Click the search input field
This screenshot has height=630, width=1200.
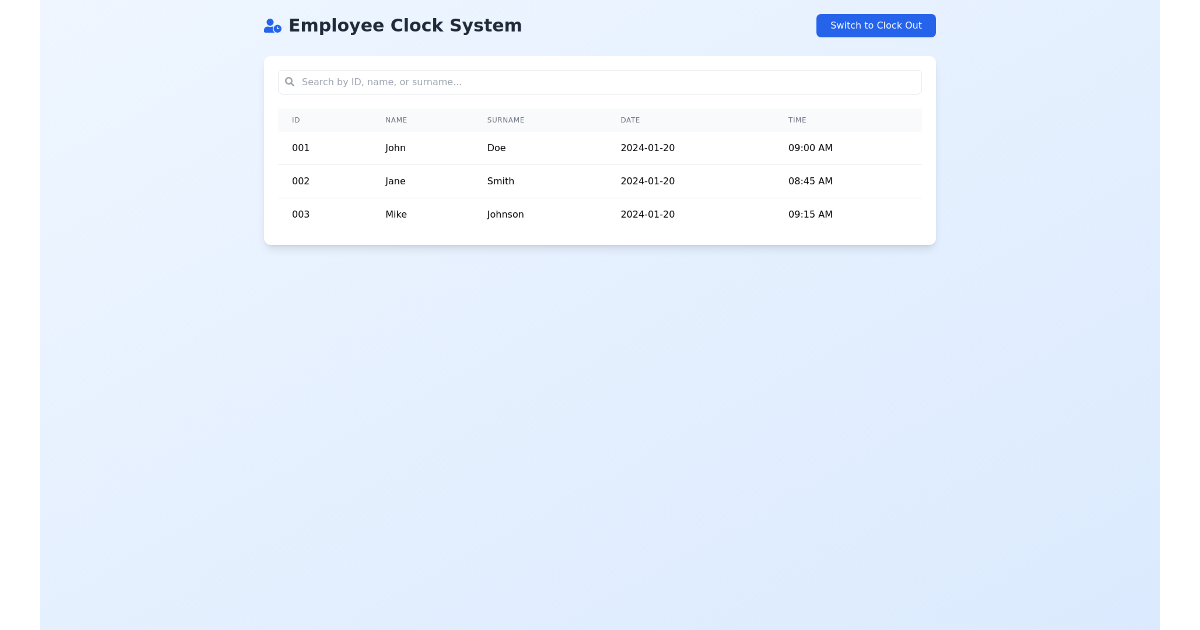point(600,82)
